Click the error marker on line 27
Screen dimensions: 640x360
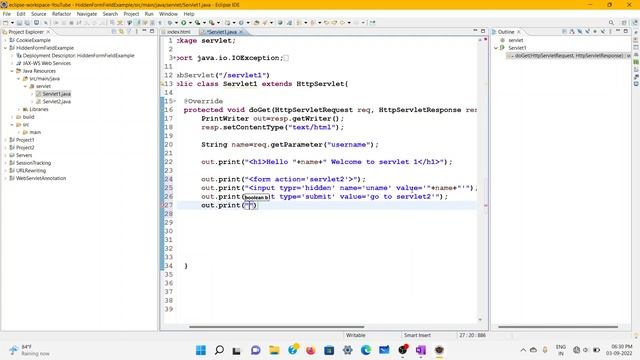(163, 205)
